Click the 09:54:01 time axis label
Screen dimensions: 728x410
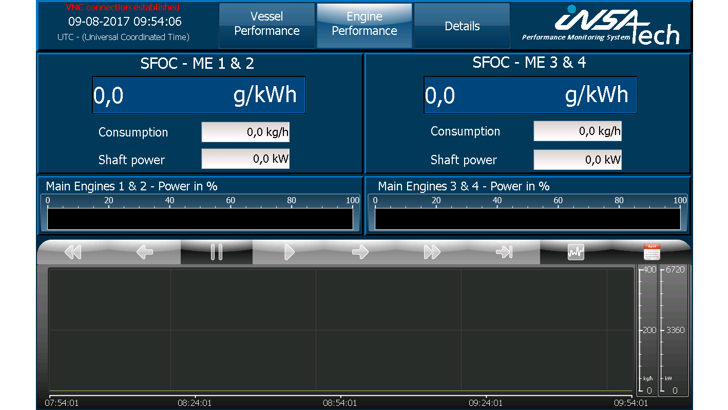[630, 403]
